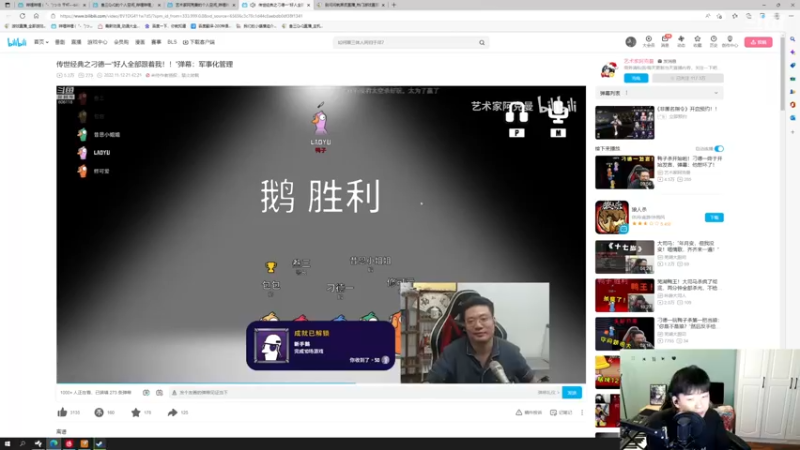Open the taskbar search icon
Screen dimensions: 800x450
pos(22,444)
